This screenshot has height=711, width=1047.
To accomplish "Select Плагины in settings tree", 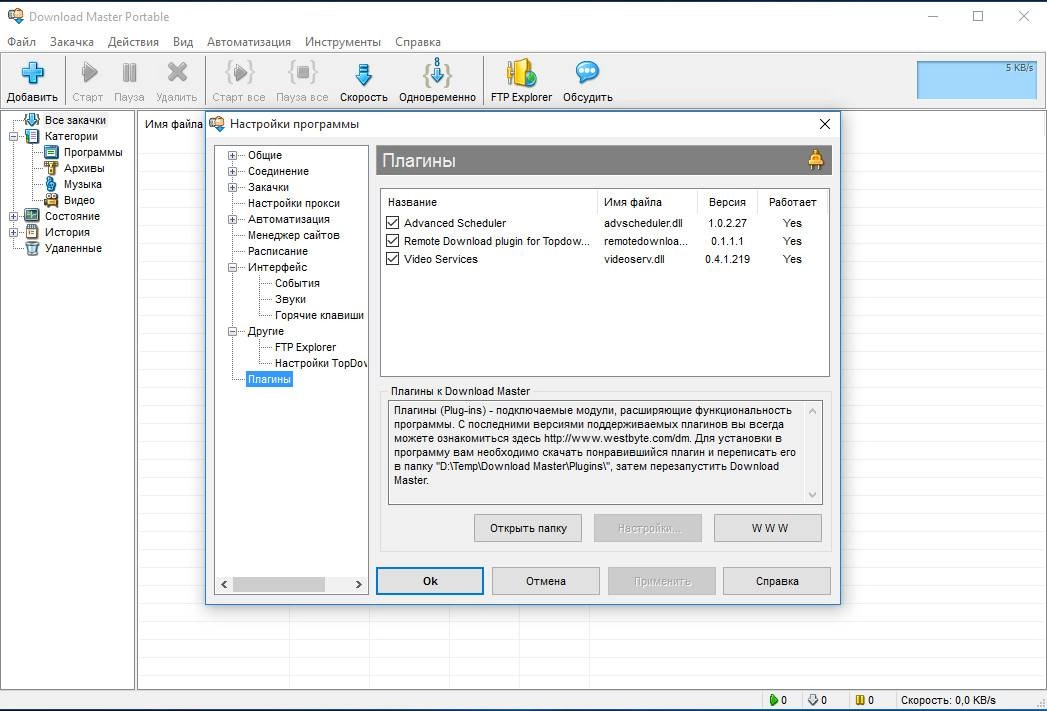I will 269,379.
